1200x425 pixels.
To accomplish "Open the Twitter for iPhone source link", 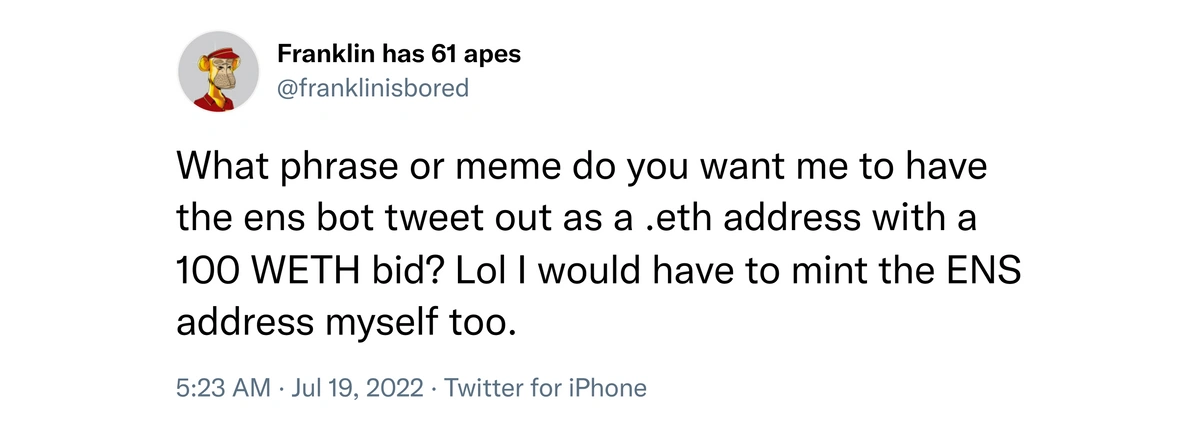I will point(547,387).
